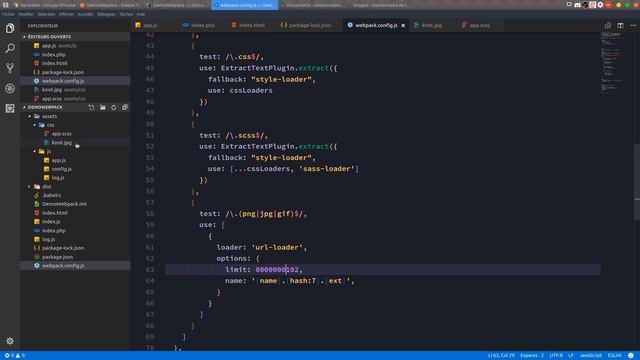Click the system settings gear tray icon
The image size is (640, 360).
(600, 5)
